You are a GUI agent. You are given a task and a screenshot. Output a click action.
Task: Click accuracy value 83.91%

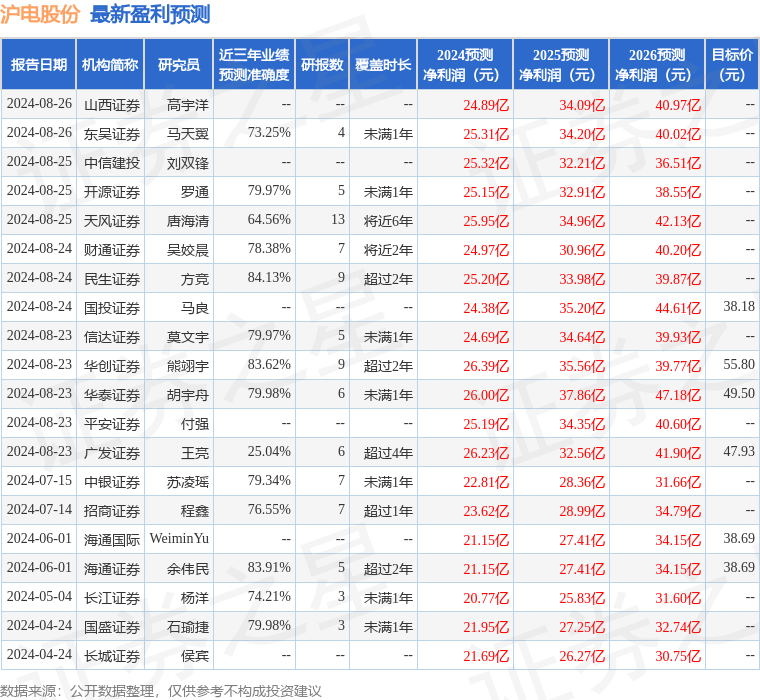269,568
